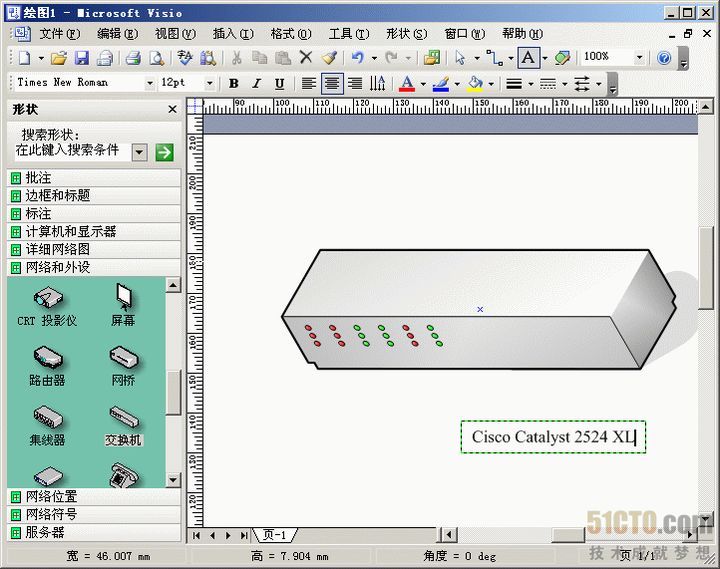This screenshot has height=569, width=720.
Task: Open the 插入(I) menu
Action: coord(233,34)
